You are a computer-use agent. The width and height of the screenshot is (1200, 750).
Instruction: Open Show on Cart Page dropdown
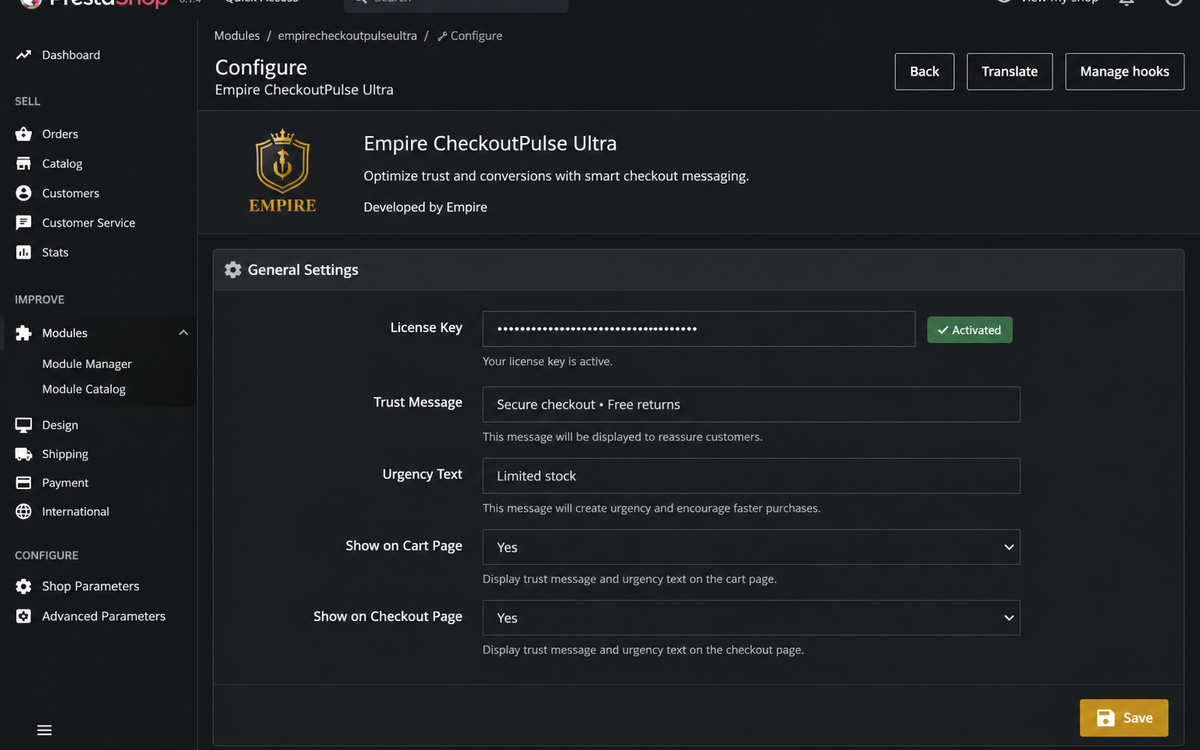tap(751, 547)
